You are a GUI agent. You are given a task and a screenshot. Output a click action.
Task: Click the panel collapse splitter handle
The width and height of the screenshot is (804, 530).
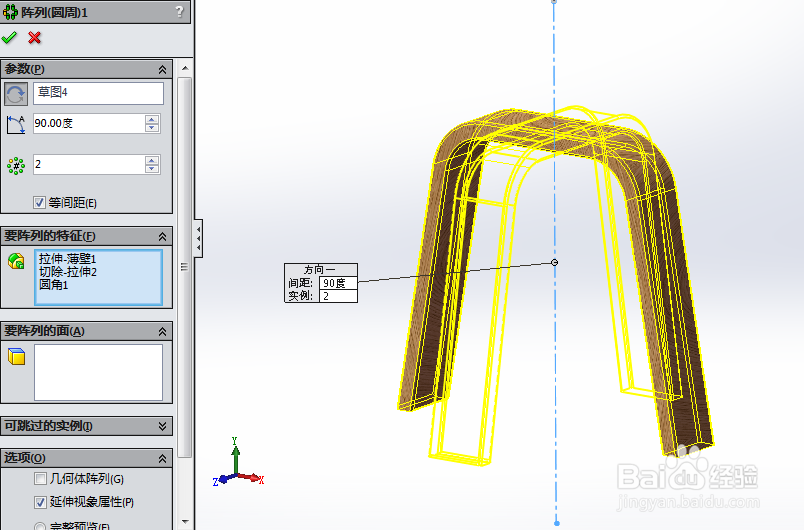click(x=198, y=238)
